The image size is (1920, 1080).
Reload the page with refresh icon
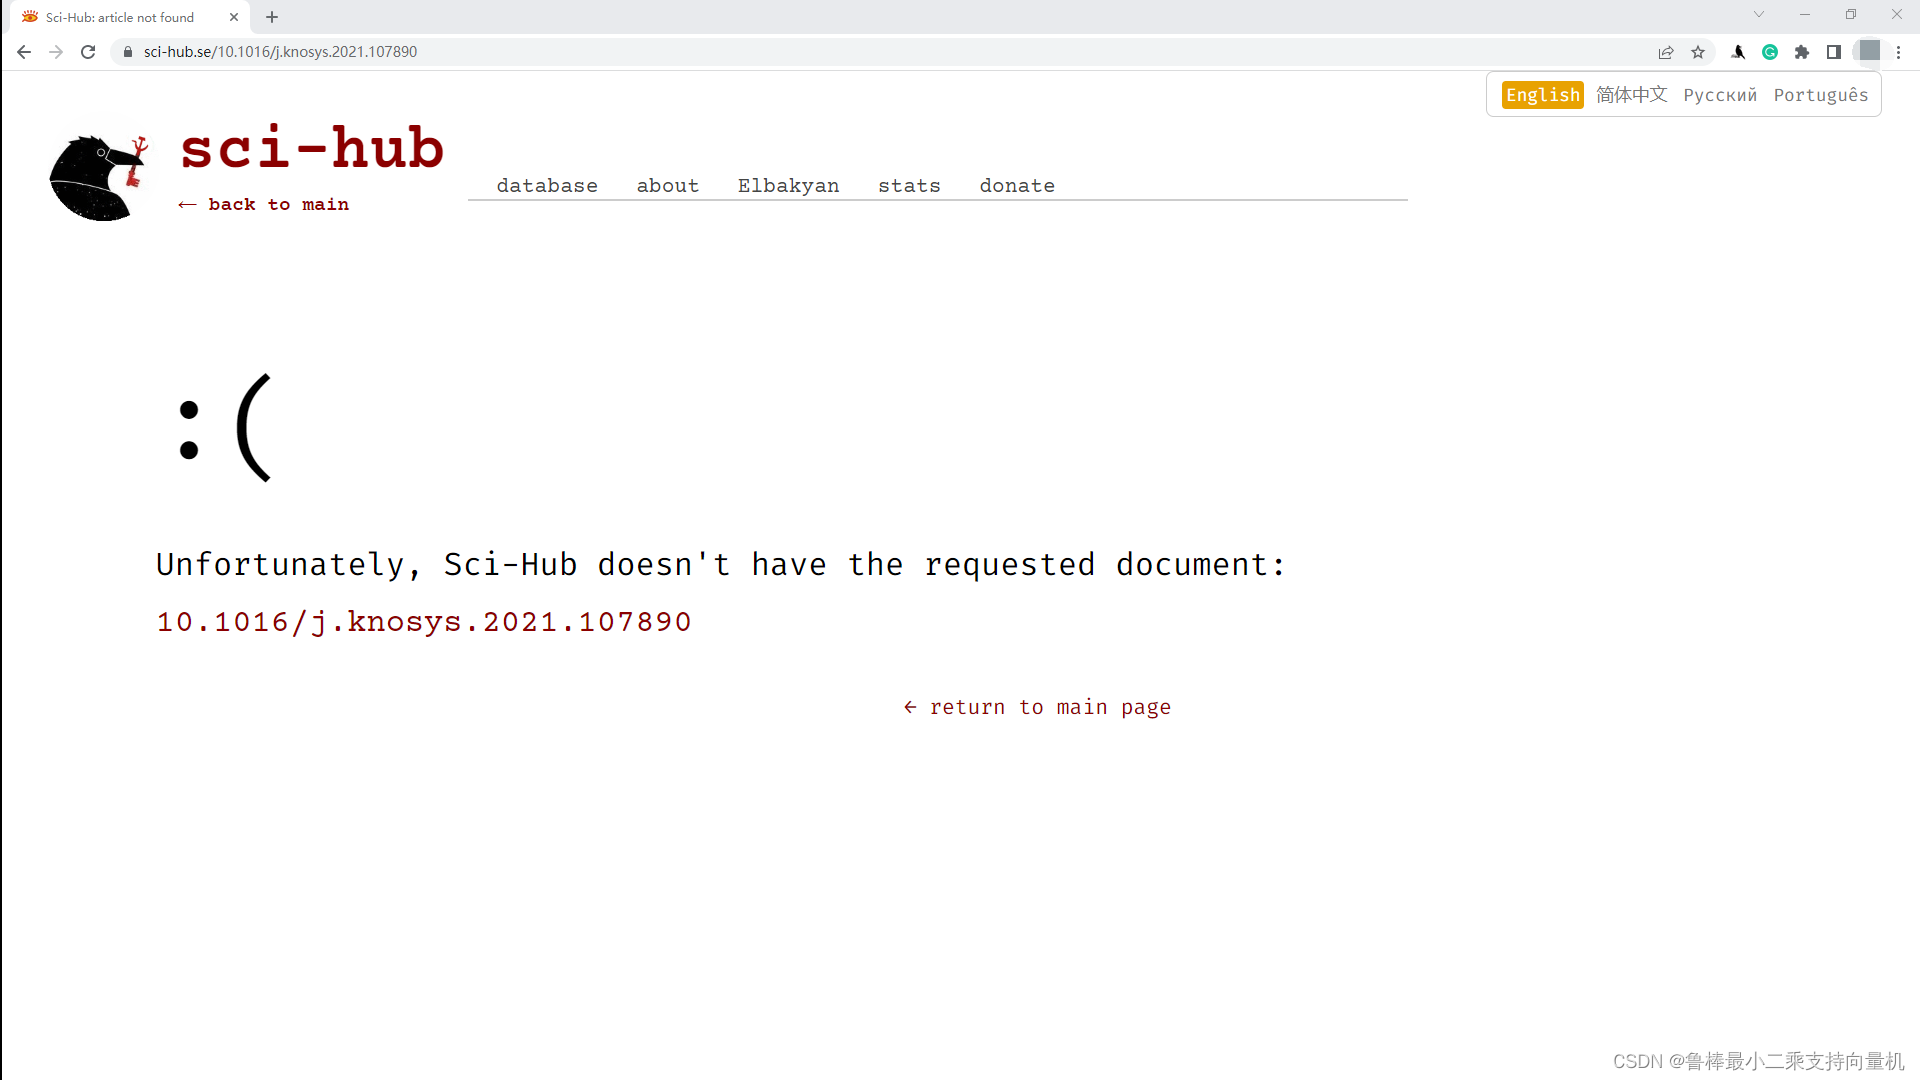click(88, 52)
